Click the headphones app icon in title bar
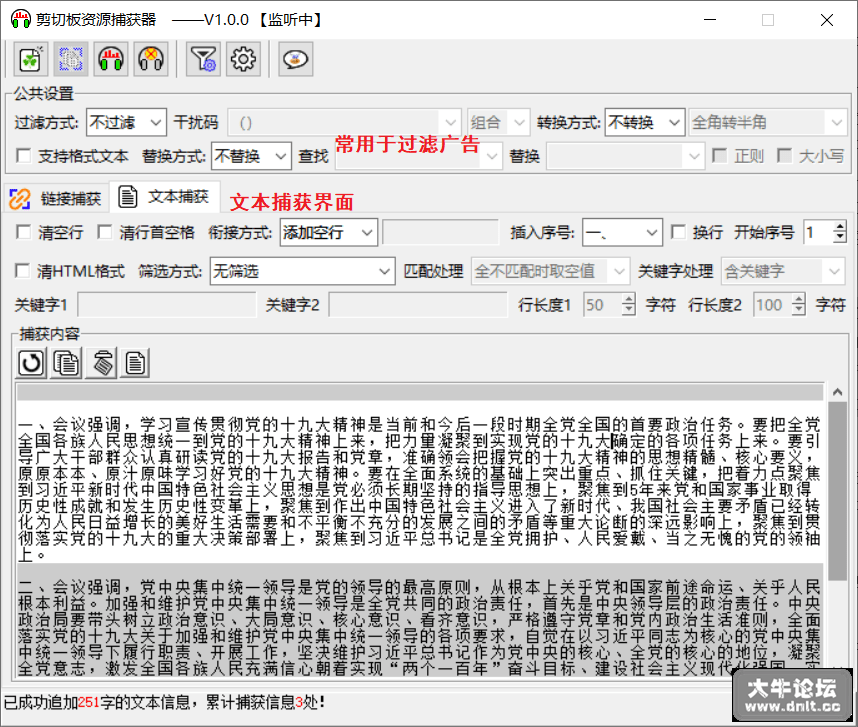This screenshot has width=858, height=727. (x=21, y=20)
